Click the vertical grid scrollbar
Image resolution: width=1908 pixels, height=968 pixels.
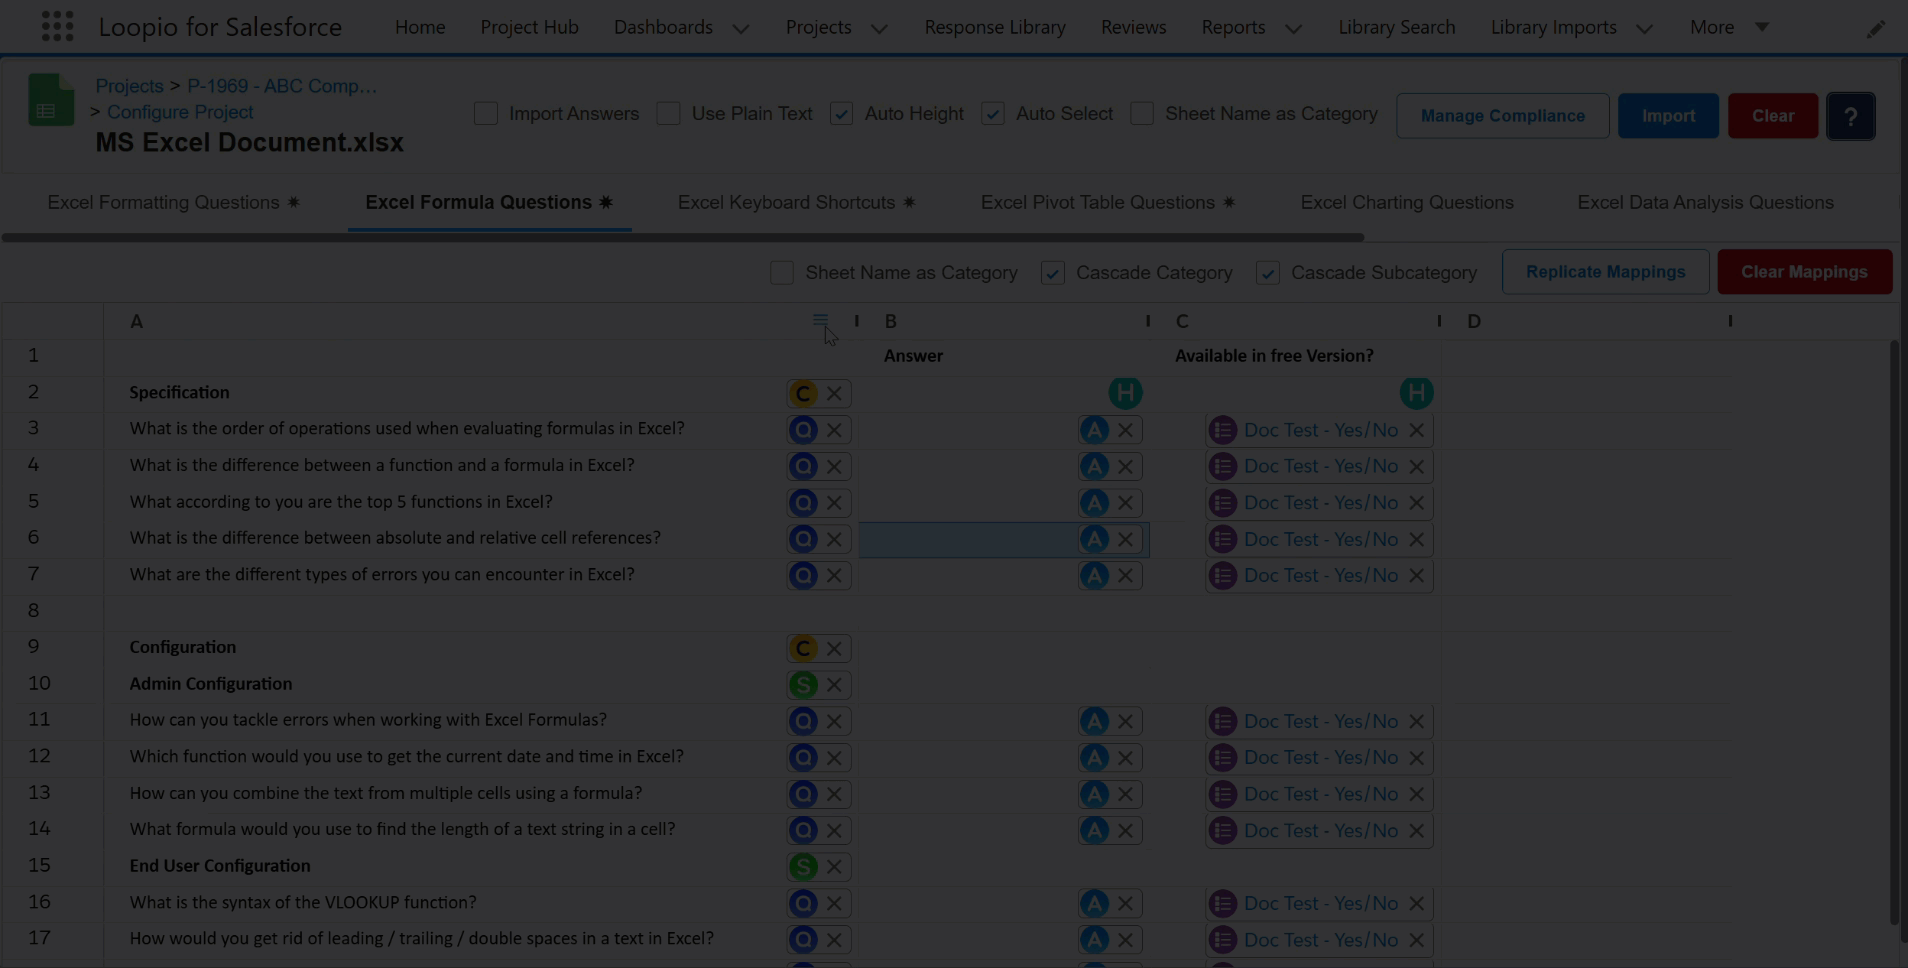(x=1894, y=632)
